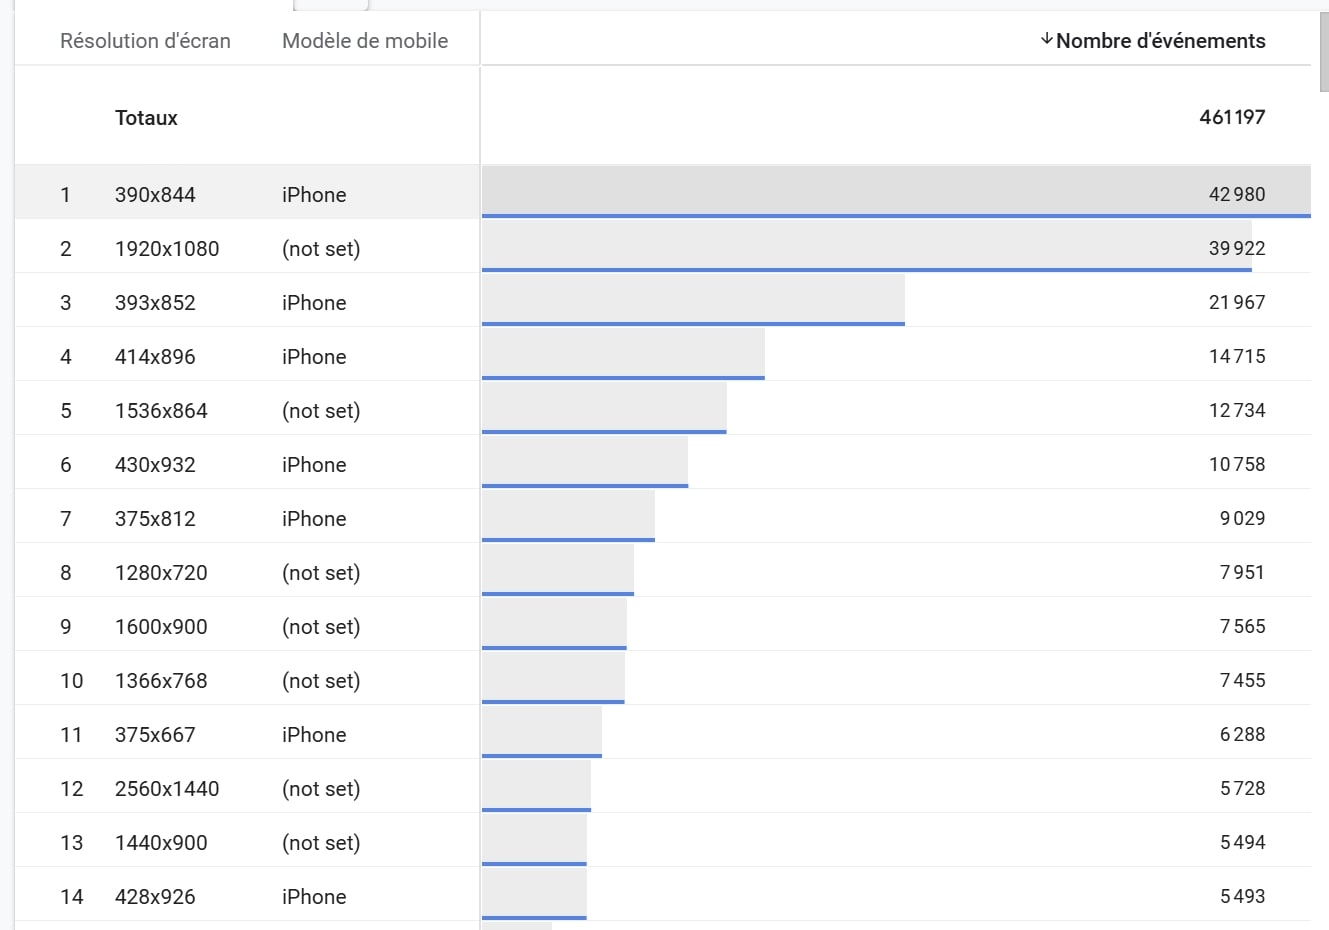Click "(not set)" in the 1600x900 row
The width and height of the screenshot is (1329, 930).
(x=321, y=627)
